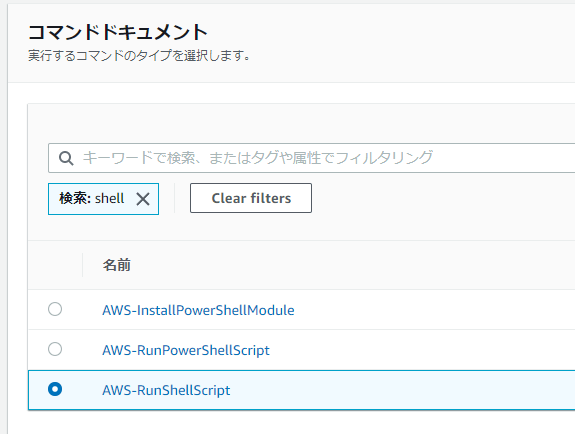Click the AWS-InstallPowerShellModule table row
Screen dimensions: 575x434
click(x=301, y=310)
